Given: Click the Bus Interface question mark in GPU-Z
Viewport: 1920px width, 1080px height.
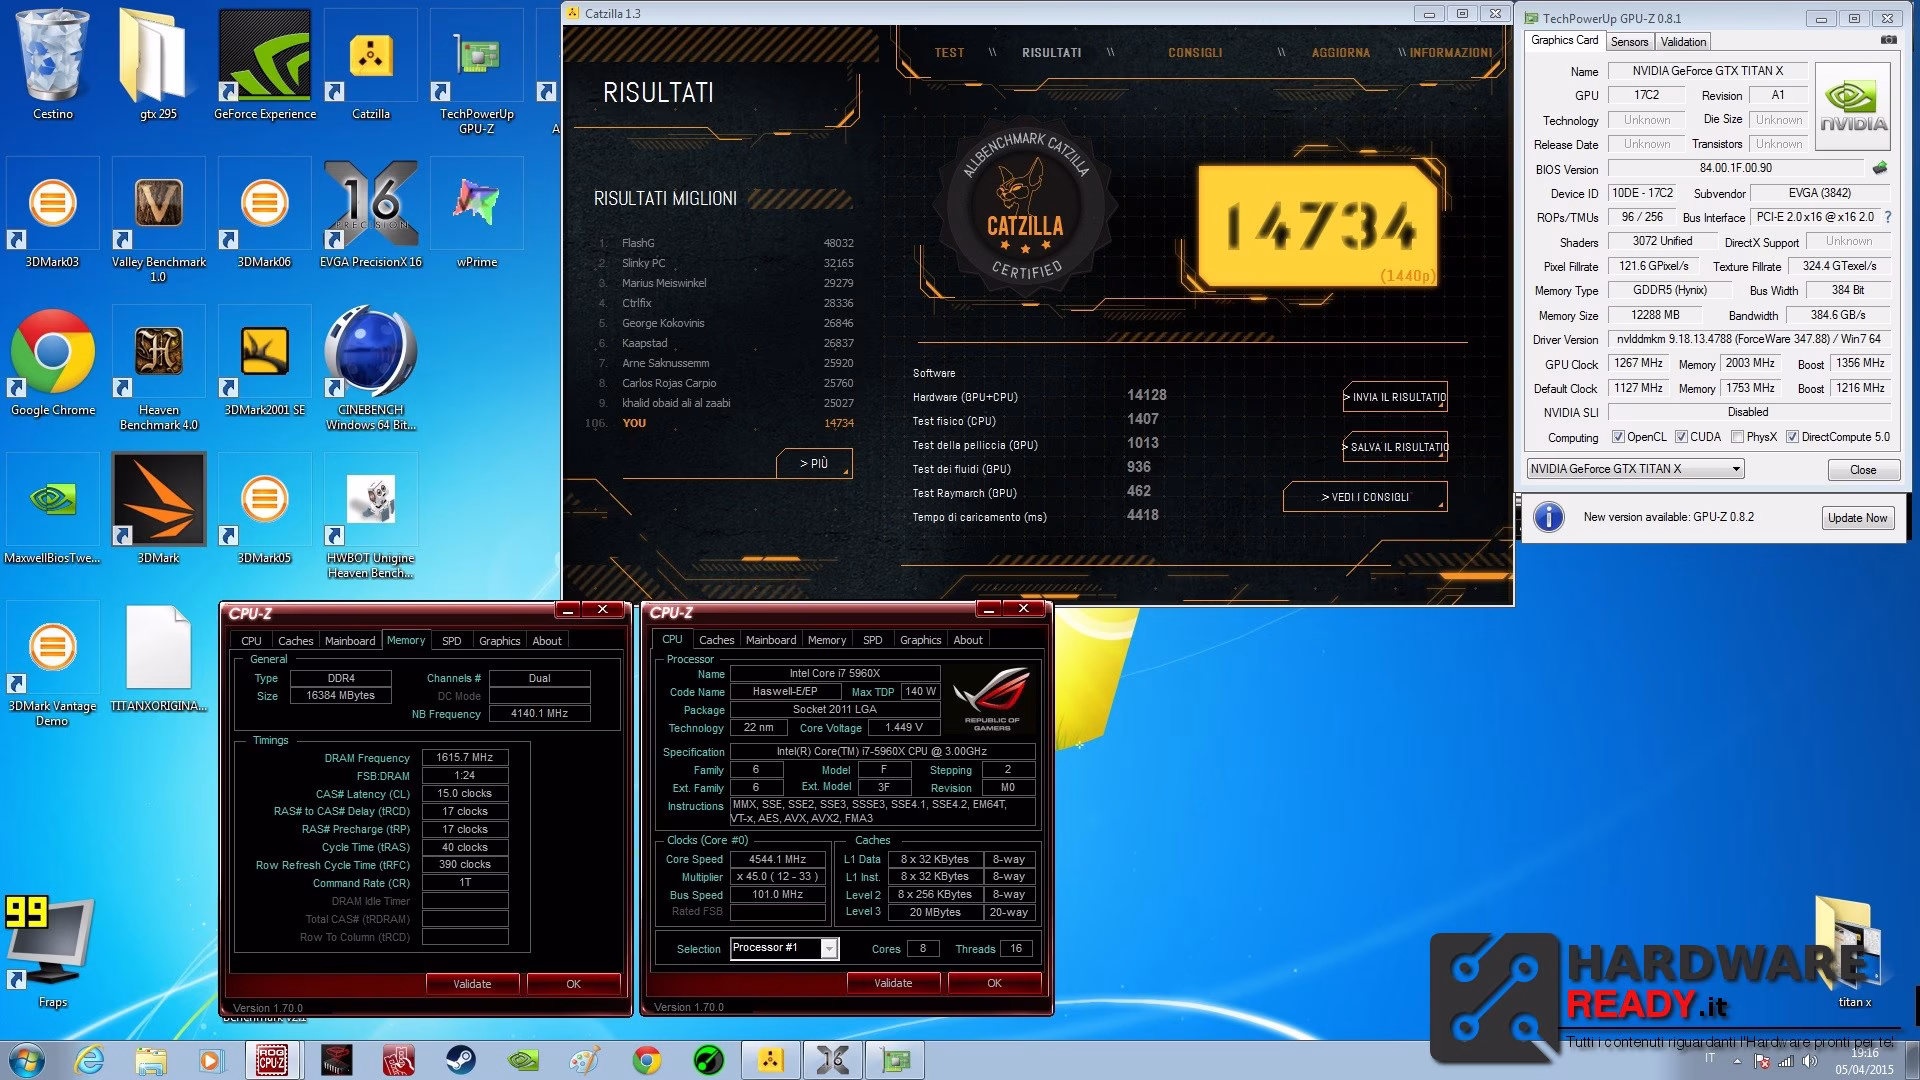Looking at the screenshot, I should 1888,217.
